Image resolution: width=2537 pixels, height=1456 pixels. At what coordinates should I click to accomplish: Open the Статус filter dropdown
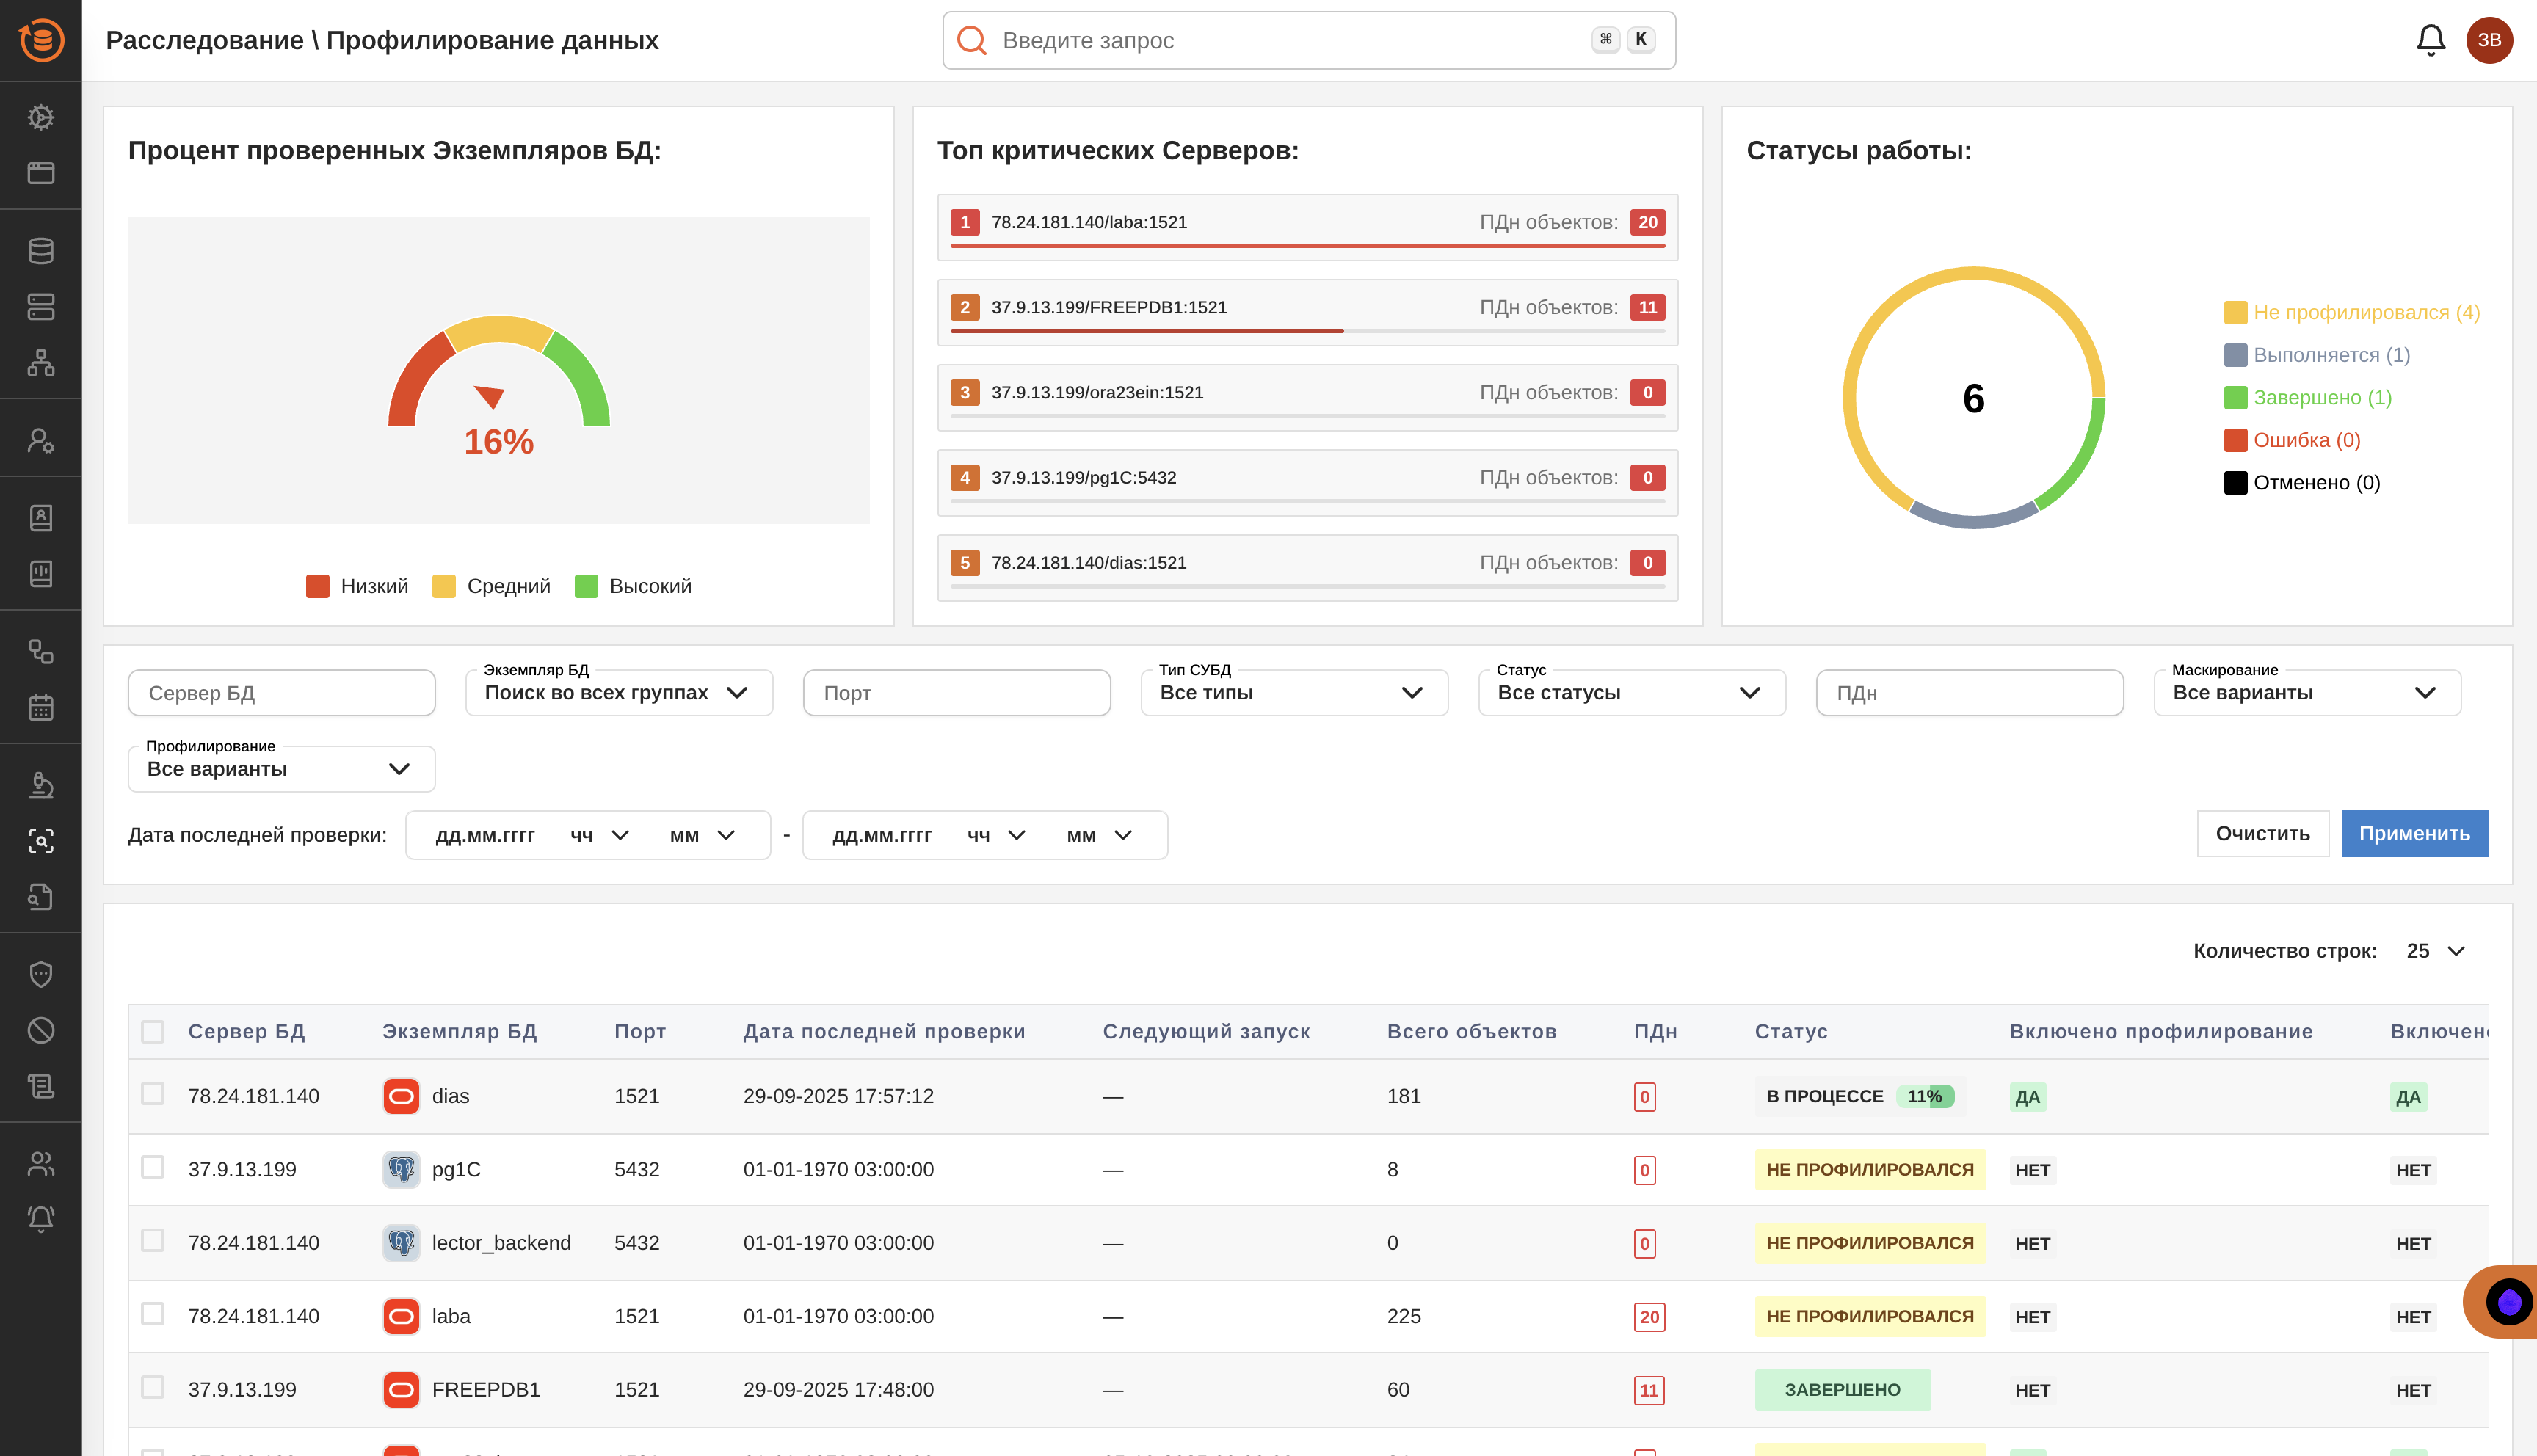point(1631,693)
